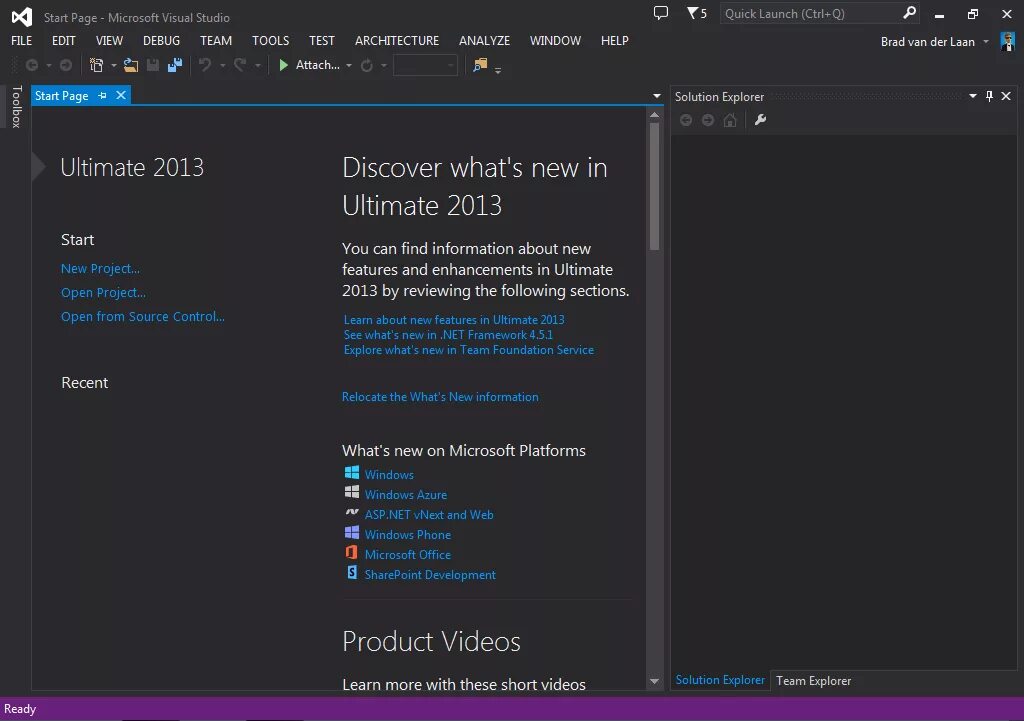Click the SharePoint logo icon
Viewport: 1024px width, 721px height.
click(x=352, y=573)
